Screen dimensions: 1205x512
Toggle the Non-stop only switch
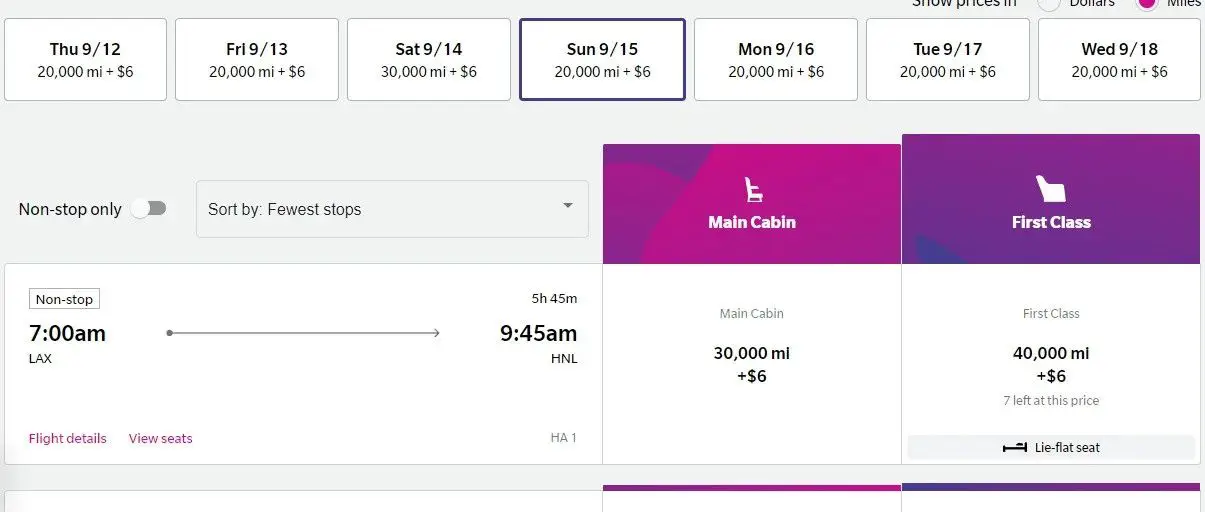click(x=149, y=209)
